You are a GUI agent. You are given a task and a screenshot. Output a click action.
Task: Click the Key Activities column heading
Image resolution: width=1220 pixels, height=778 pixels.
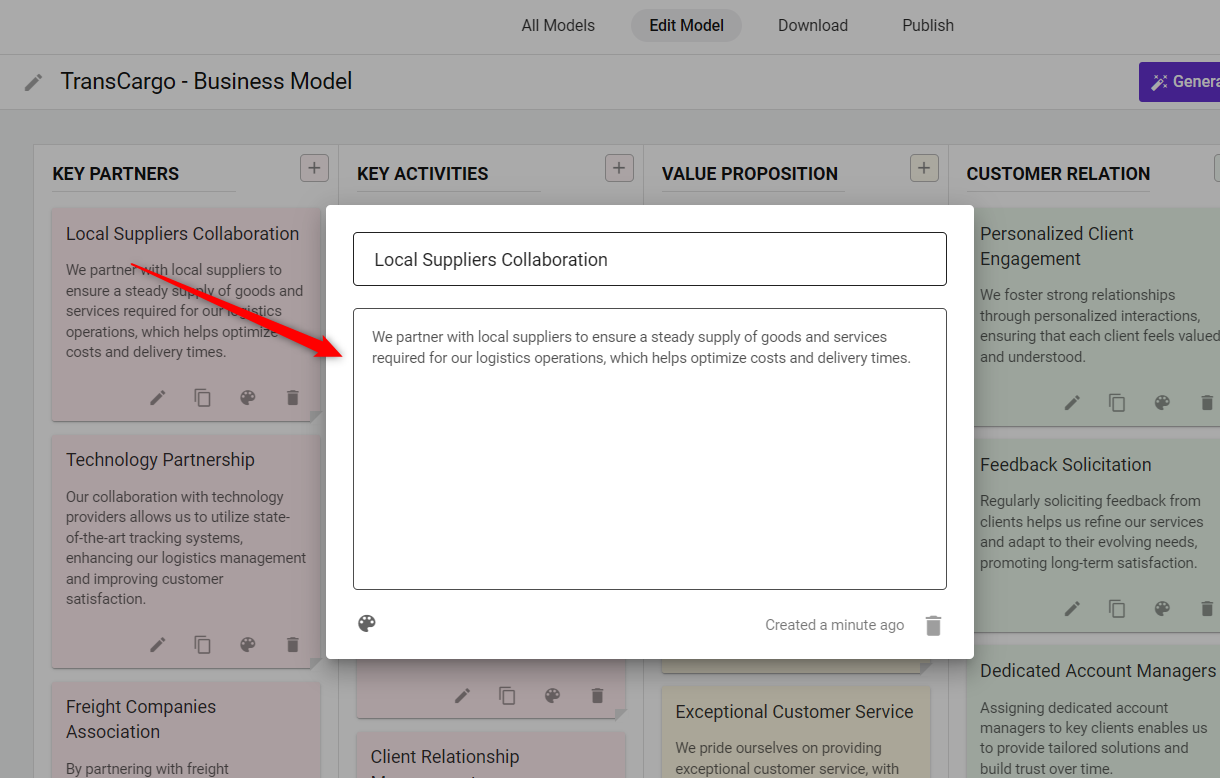tap(423, 174)
